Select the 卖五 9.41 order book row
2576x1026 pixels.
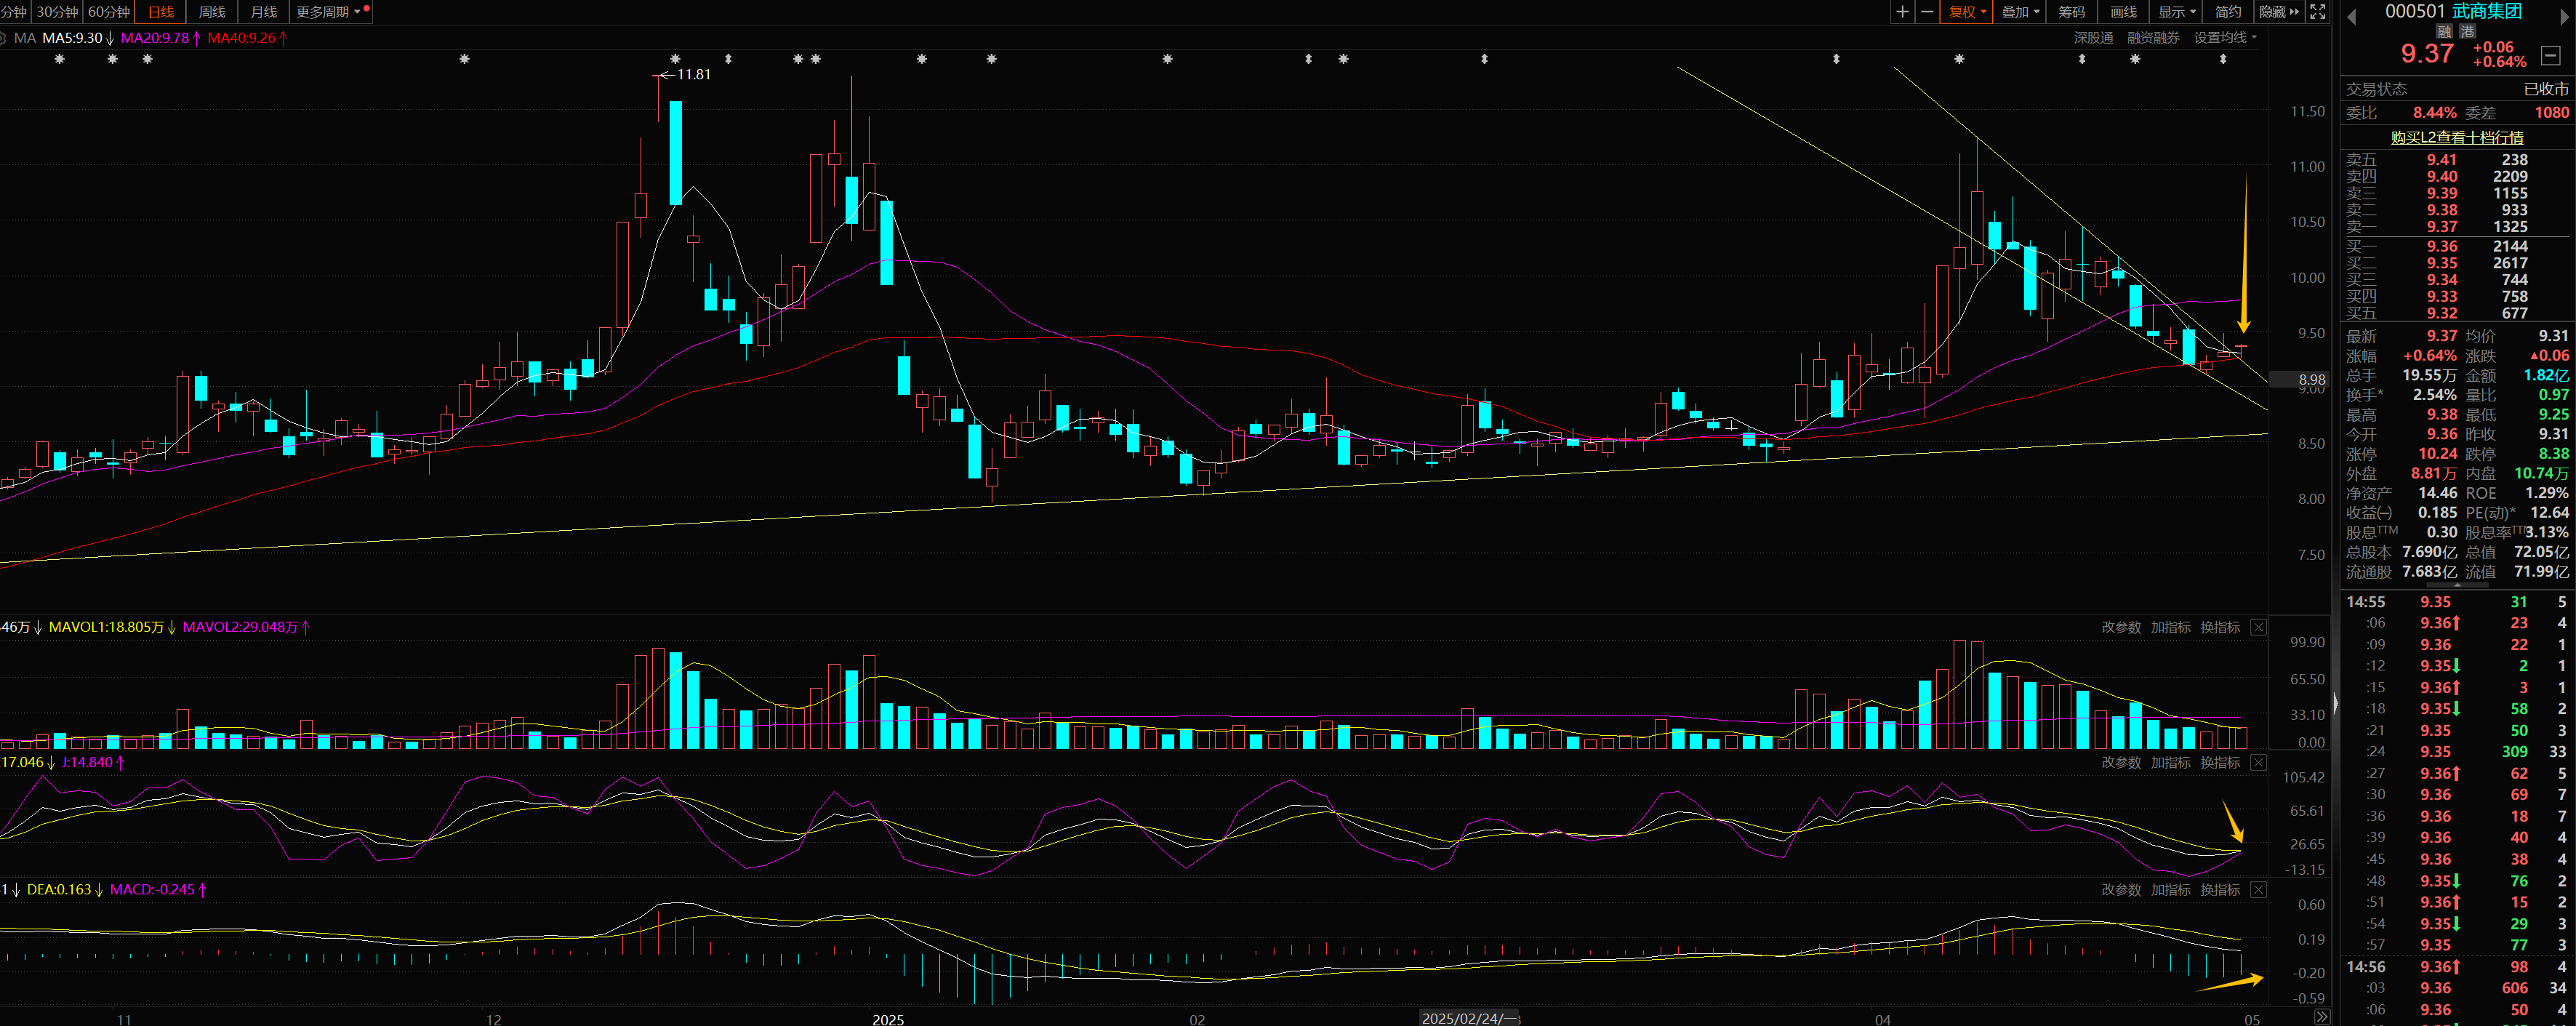pyautogui.click(x=2457, y=159)
